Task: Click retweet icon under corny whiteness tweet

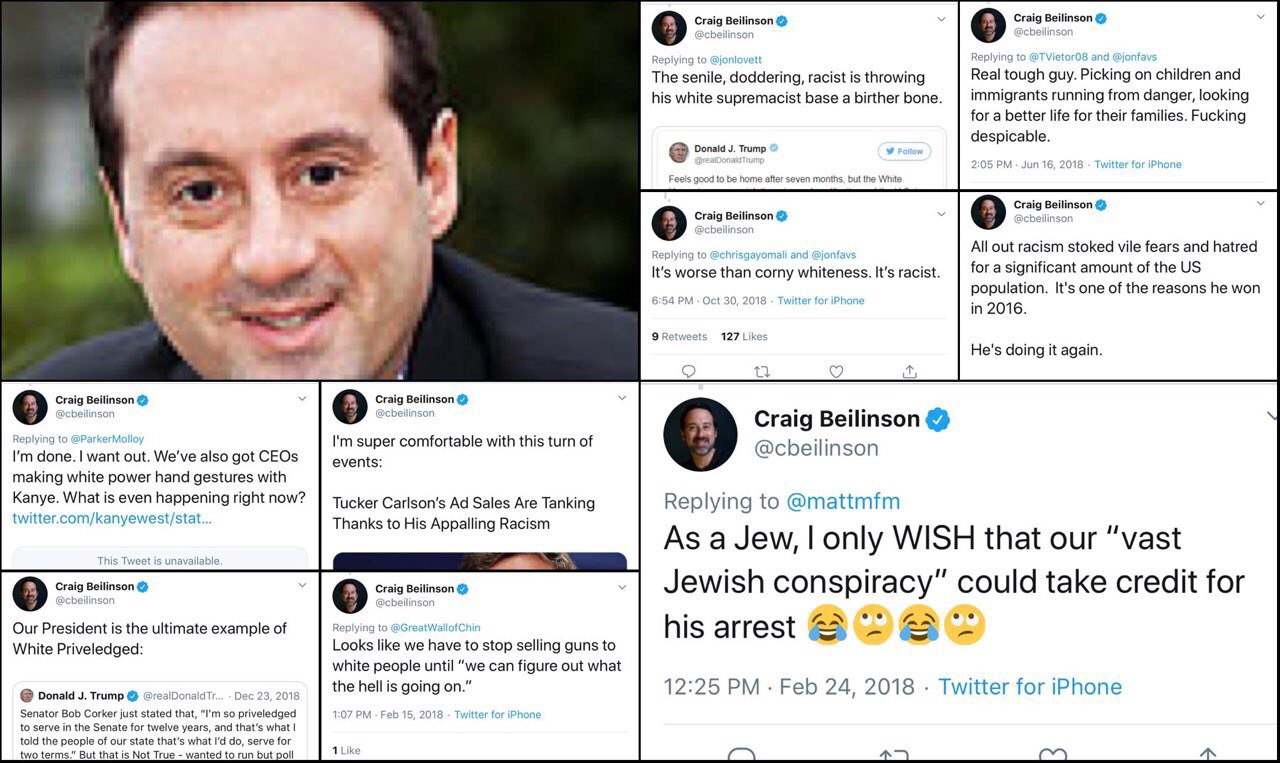Action: point(762,371)
